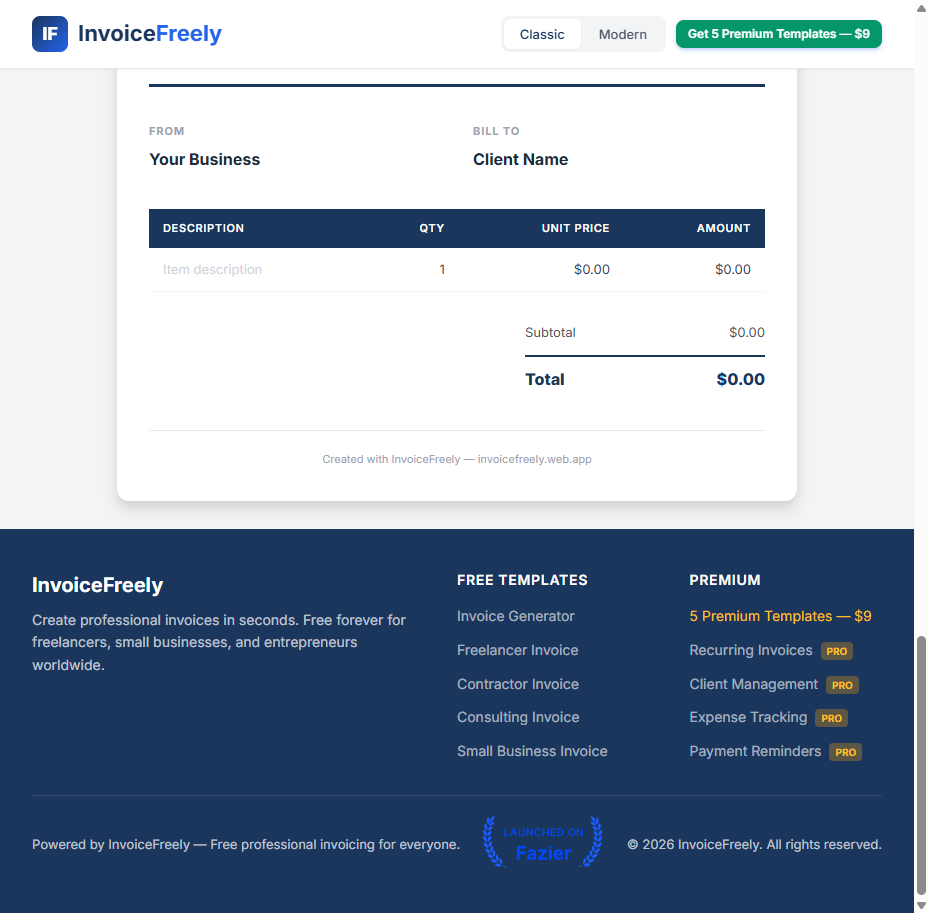Click Get 5 Premium Templates button

(779, 34)
